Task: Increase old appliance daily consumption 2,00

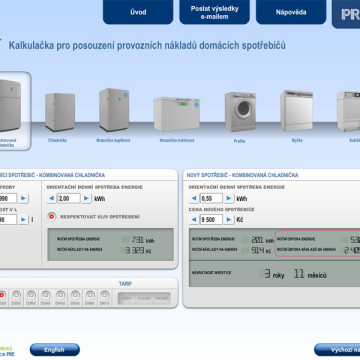Action: 86,199
